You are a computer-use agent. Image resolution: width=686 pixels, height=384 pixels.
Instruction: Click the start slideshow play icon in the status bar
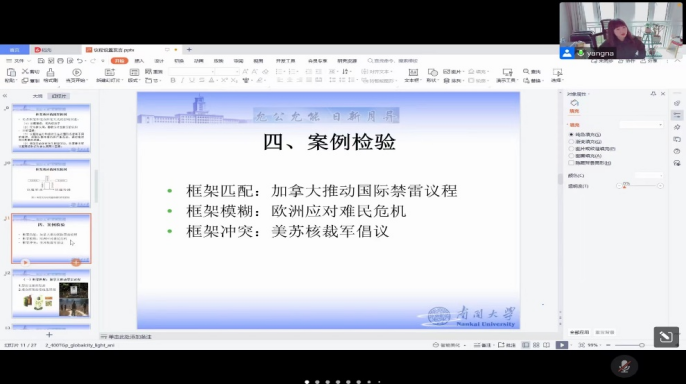[x=562, y=345]
